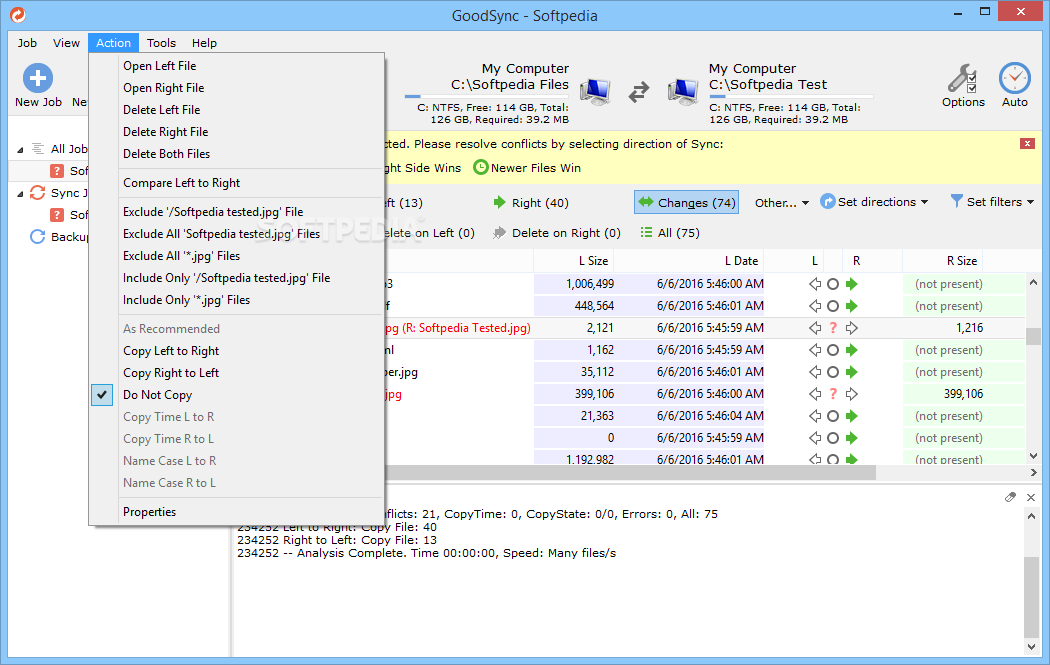The height and width of the screenshot is (665, 1050).
Task: Click green right arrow for 448,564 row
Action: [851, 306]
